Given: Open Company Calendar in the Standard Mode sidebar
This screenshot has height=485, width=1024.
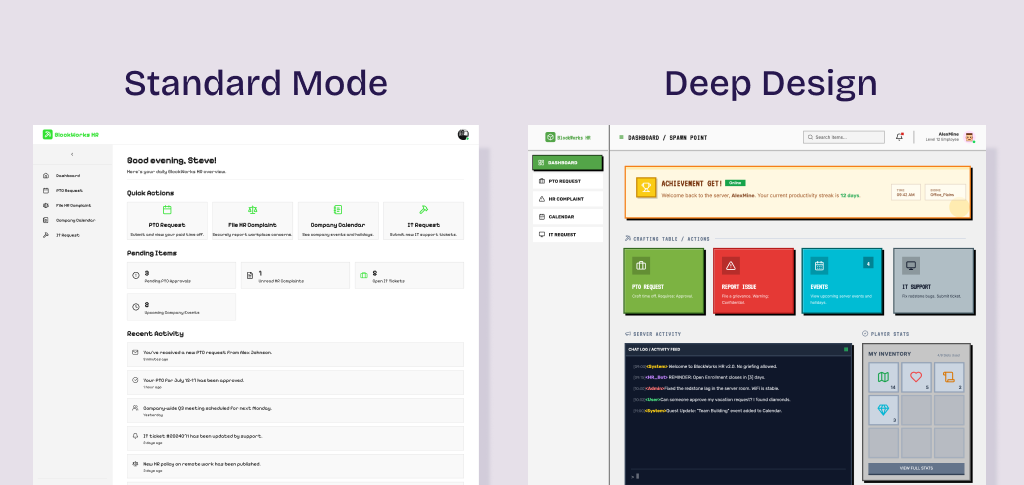Looking at the screenshot, I should pos(75,220).
